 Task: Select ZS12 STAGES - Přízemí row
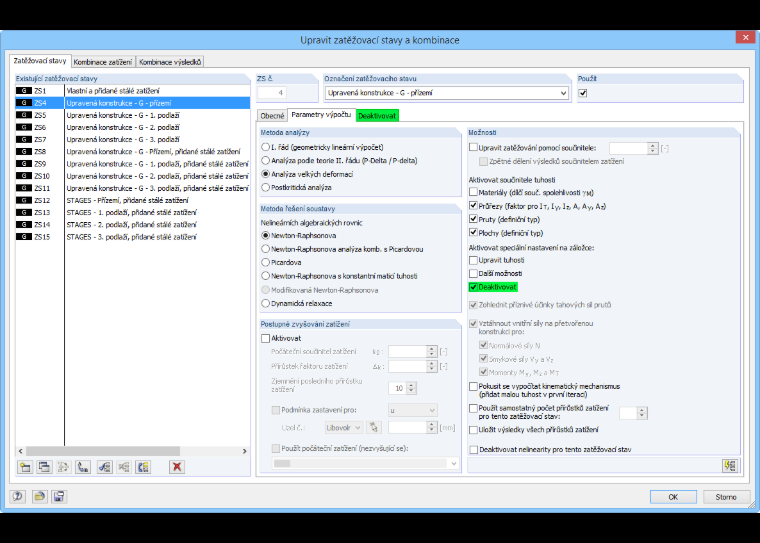133,200
